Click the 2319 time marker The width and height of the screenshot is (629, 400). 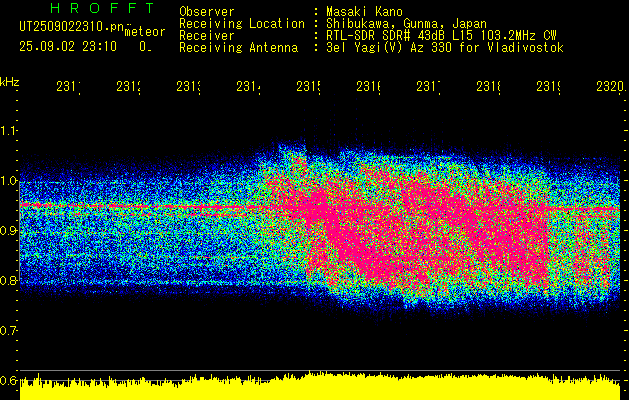[x=548, y=87]
